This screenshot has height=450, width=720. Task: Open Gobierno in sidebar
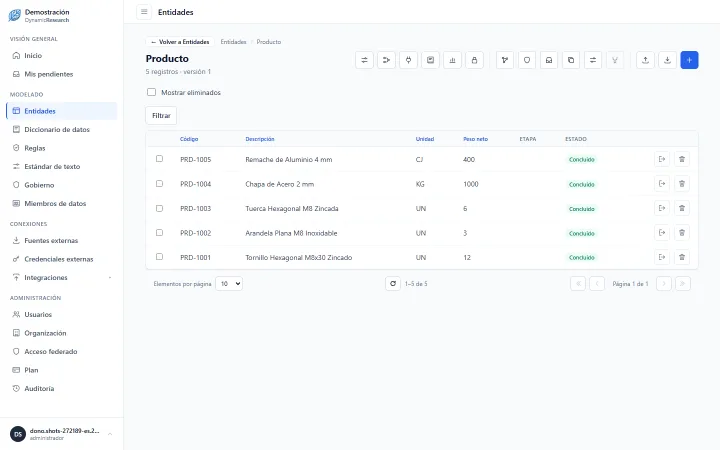click(x=62, y=185)
